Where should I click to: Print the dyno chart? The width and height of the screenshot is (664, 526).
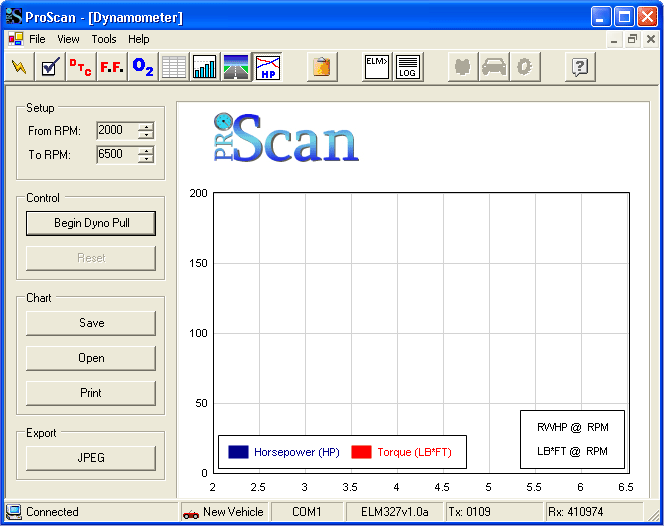[91, 393]
